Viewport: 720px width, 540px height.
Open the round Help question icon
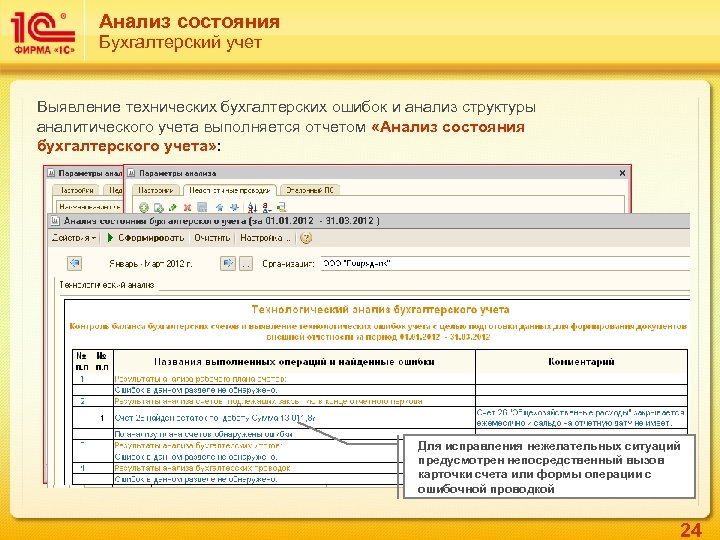[x=306, y=238]
